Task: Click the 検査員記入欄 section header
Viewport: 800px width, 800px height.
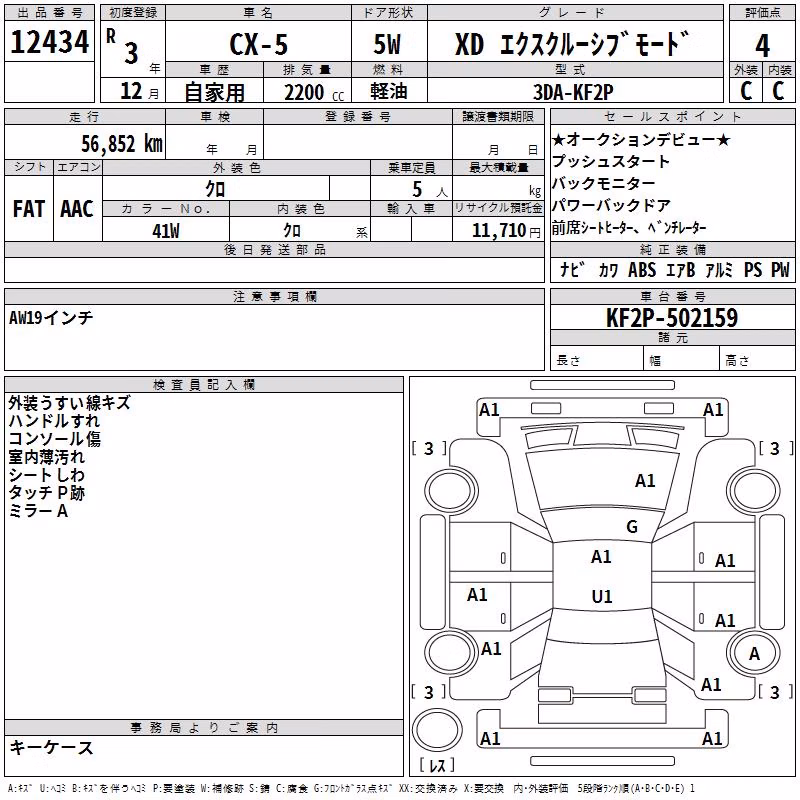Action: (x=204, y=385)
